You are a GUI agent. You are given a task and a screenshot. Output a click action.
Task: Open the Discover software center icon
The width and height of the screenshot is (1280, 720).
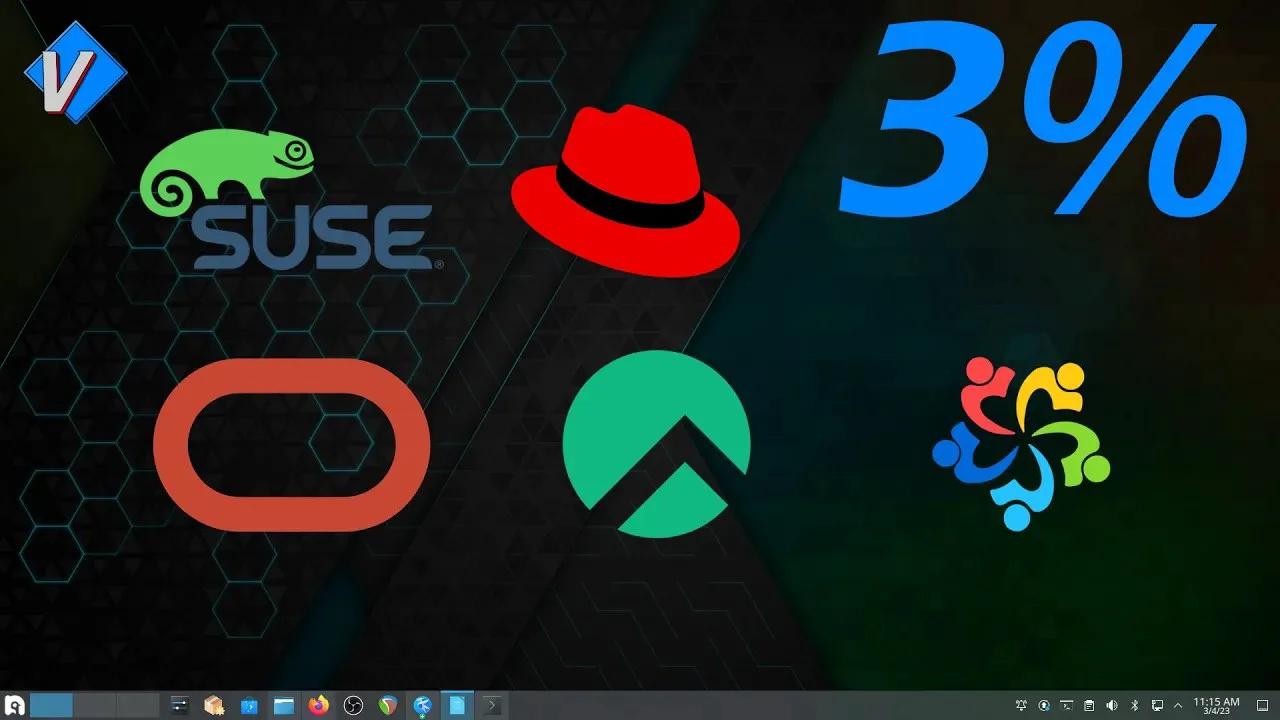247,705
